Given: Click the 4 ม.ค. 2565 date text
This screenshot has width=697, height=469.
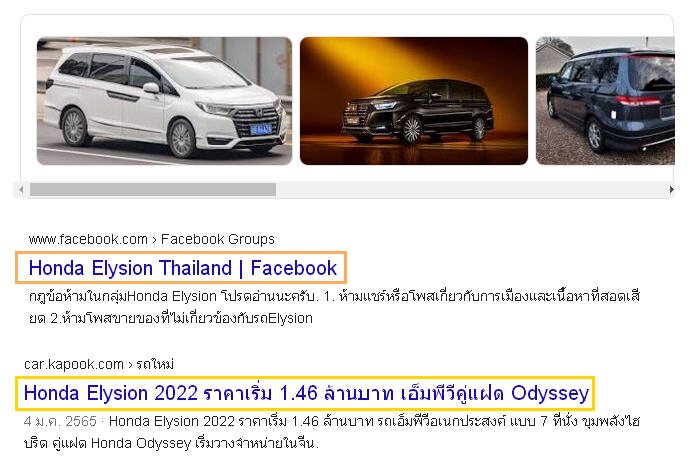Looking at the screenshot, I should [x=60, y=421].
